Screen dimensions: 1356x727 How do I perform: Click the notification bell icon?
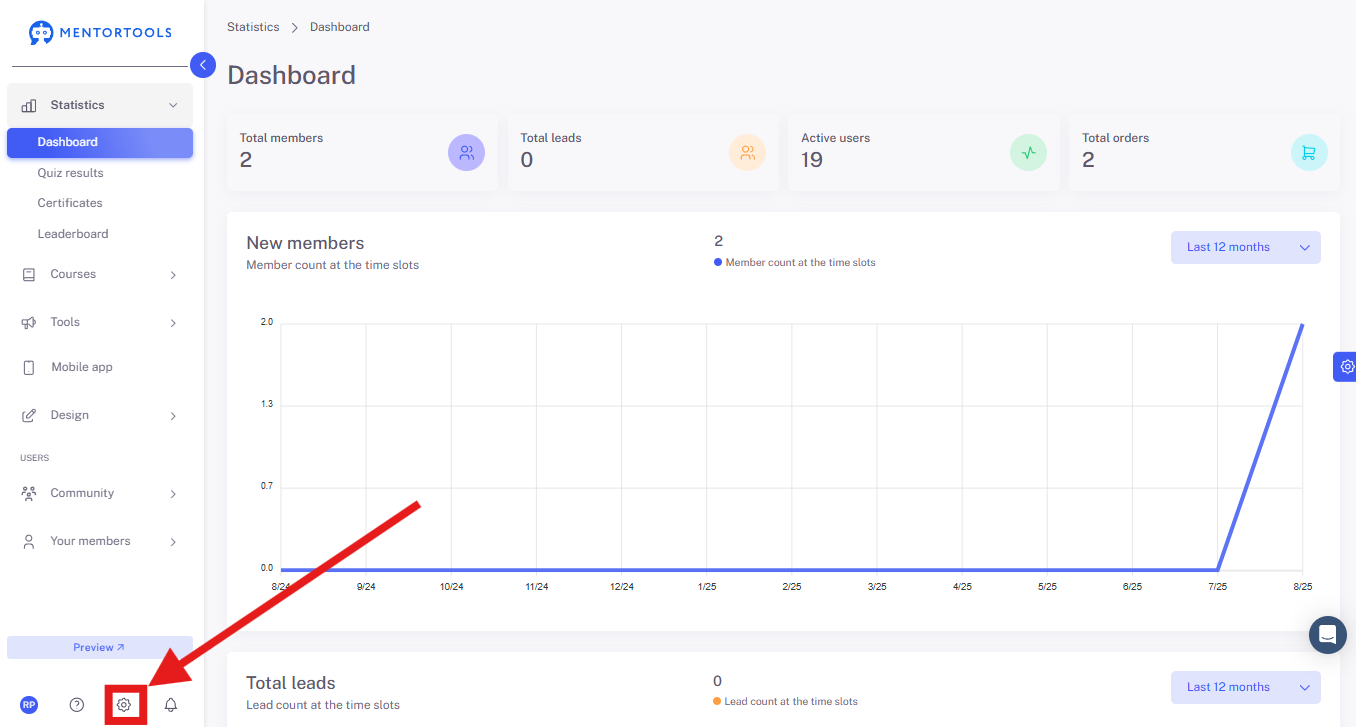coord(171,705)
